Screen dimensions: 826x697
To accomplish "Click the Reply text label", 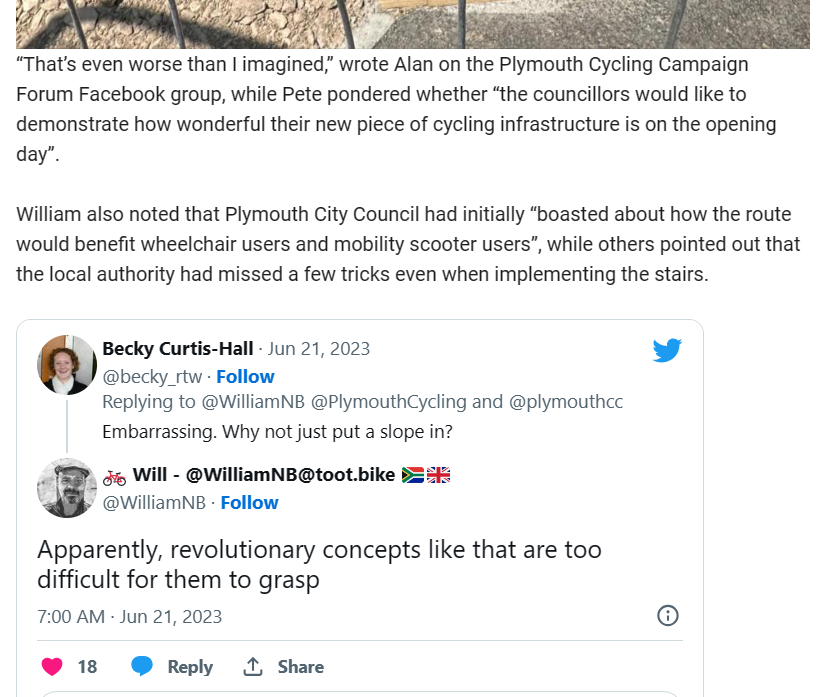I will coord(190,667).
